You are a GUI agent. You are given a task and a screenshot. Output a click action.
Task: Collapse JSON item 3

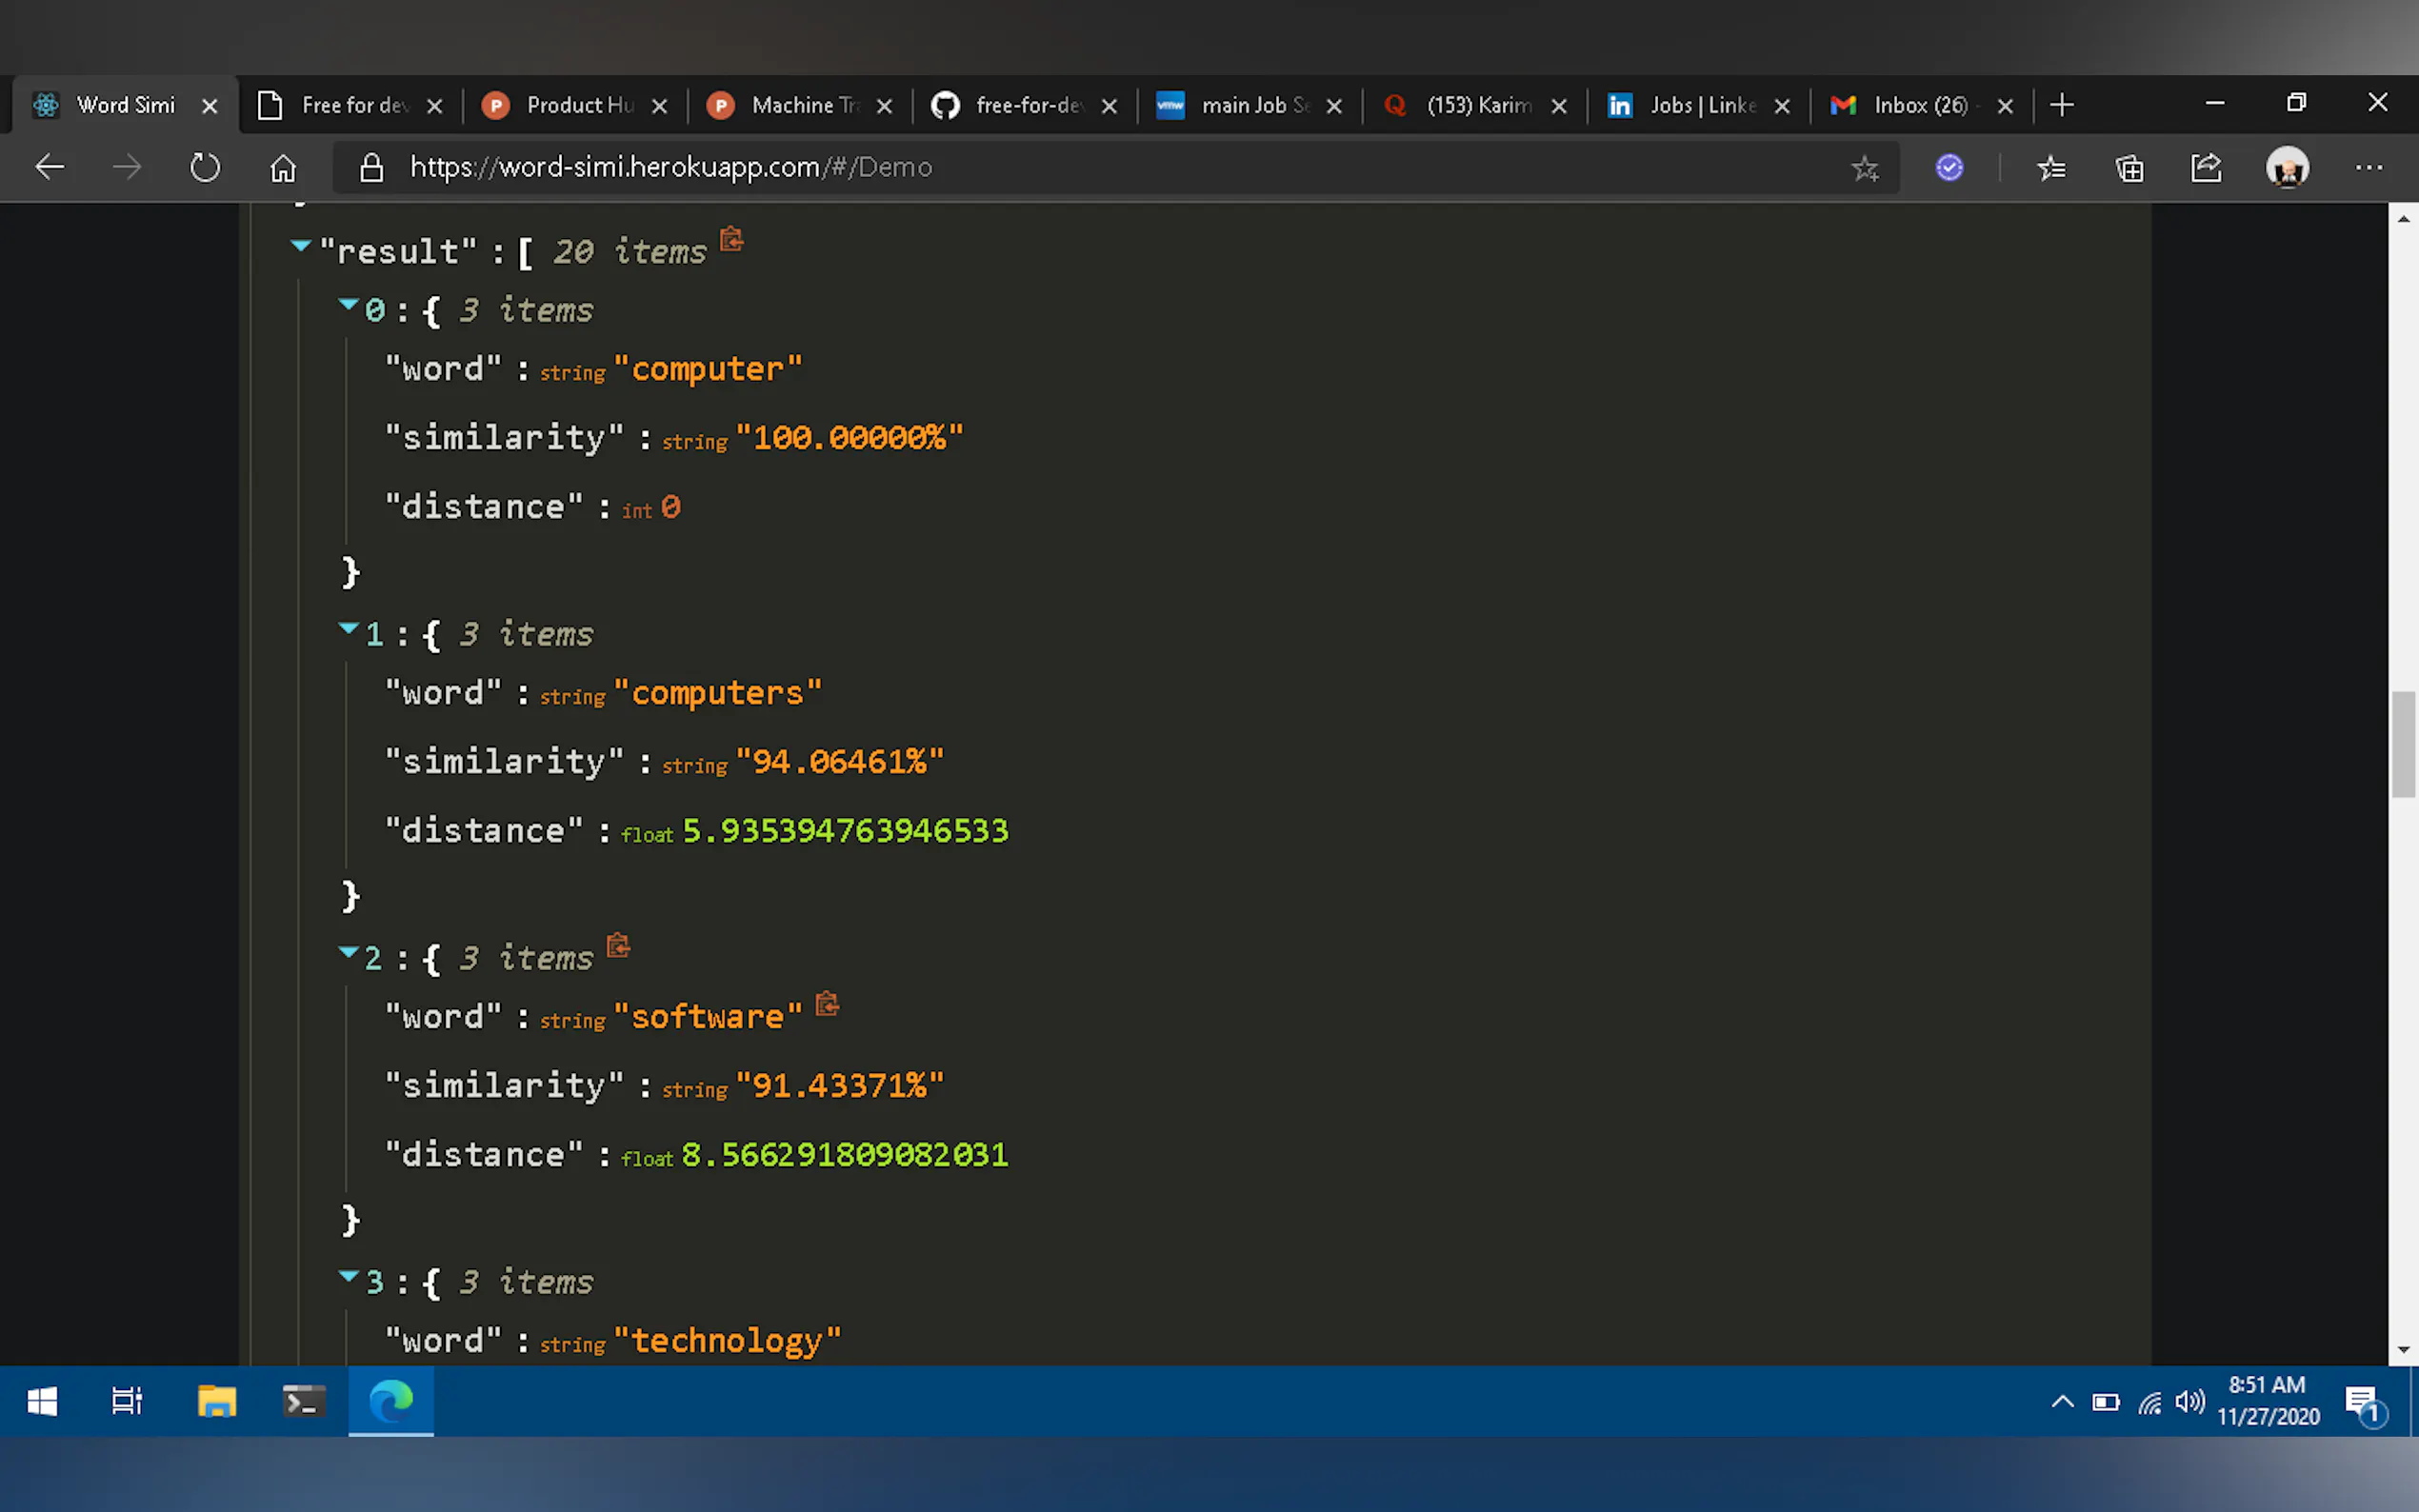click(x=348, y=1275)
